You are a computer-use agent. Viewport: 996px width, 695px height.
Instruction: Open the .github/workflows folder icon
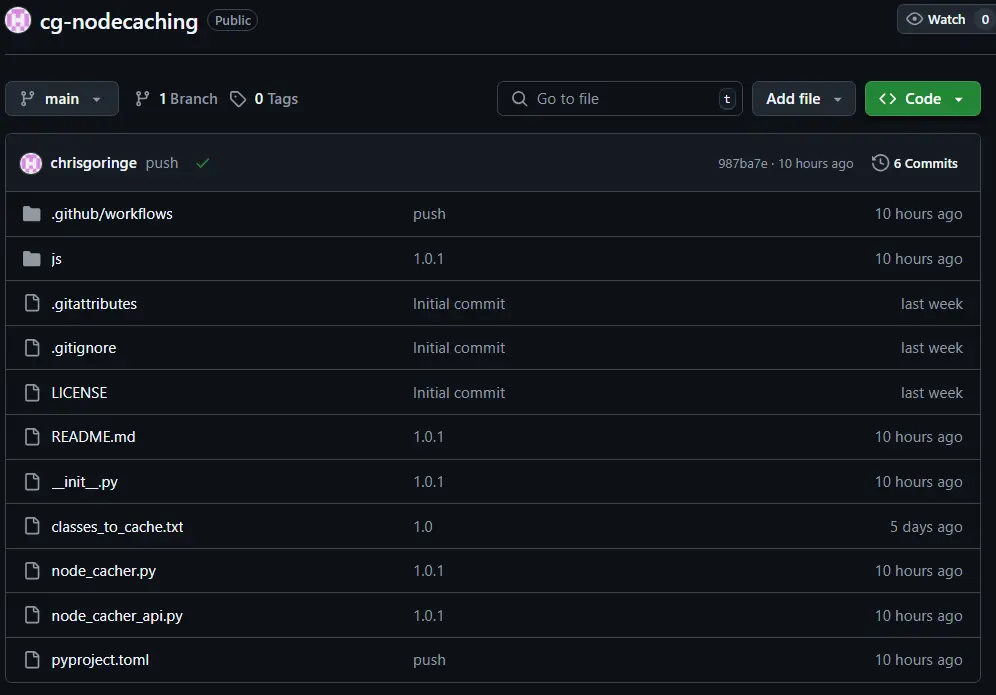(x=32, y=214)
